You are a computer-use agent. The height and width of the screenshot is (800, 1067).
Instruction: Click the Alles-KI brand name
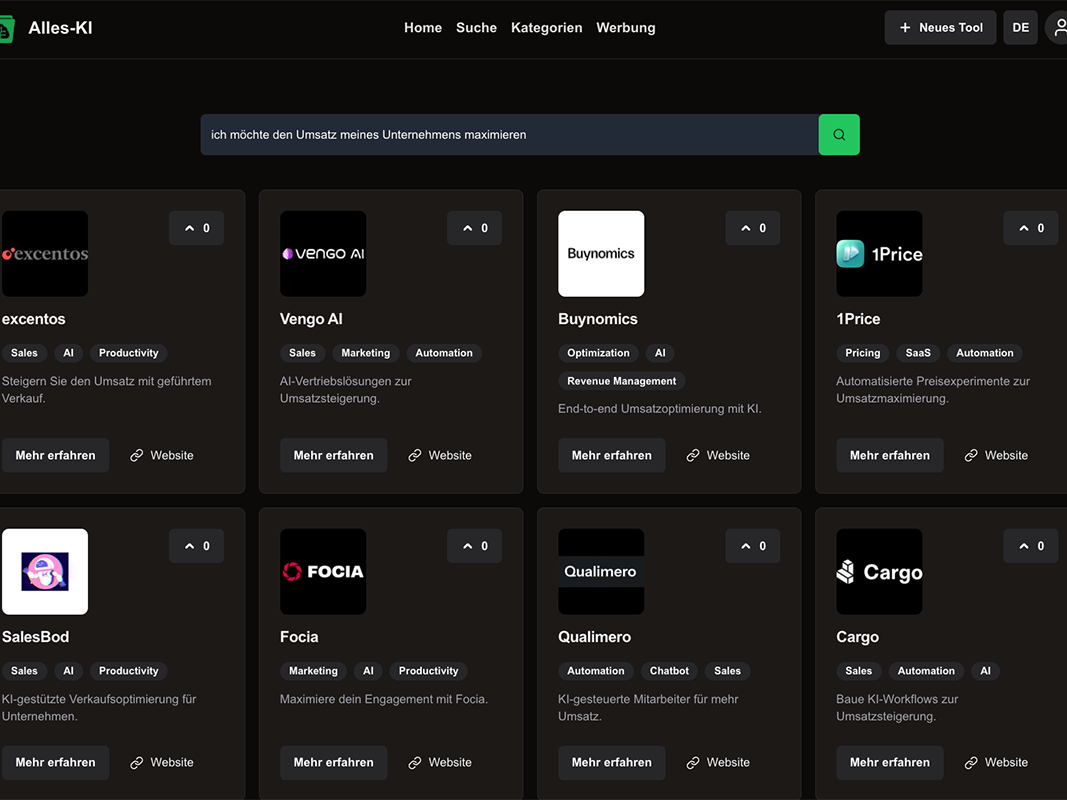click(x=60, y=28)
